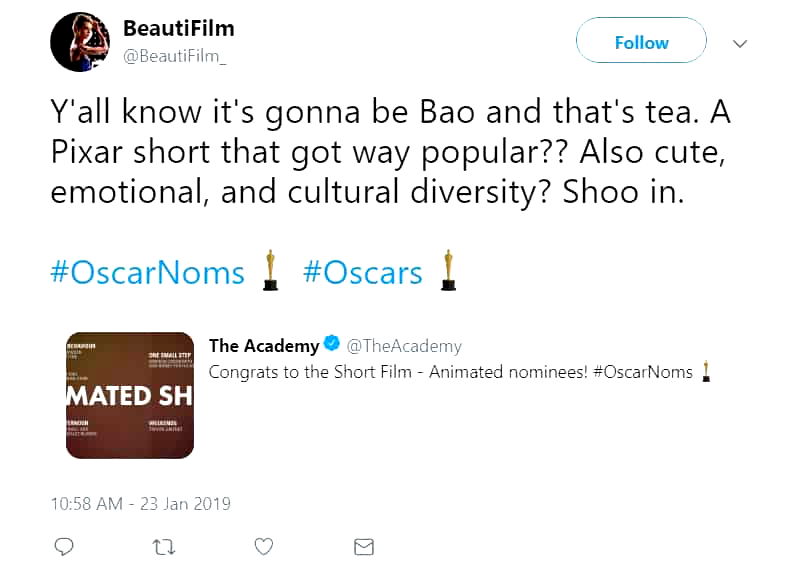The image size is (800, 568).
Task: Like the tweet with the heart icon
Action: pos(264,546)
